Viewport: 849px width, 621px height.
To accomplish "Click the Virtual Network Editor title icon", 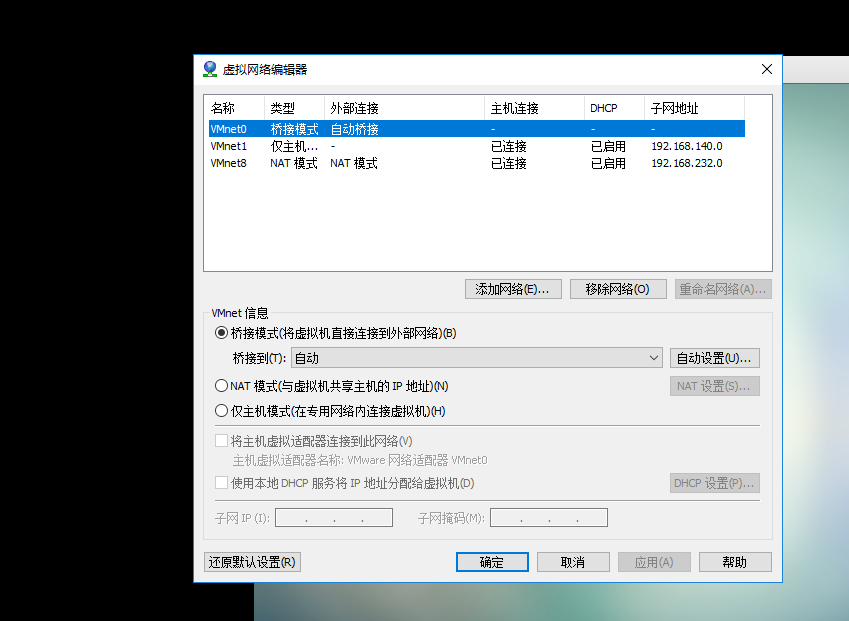I will tap(210, 69).
